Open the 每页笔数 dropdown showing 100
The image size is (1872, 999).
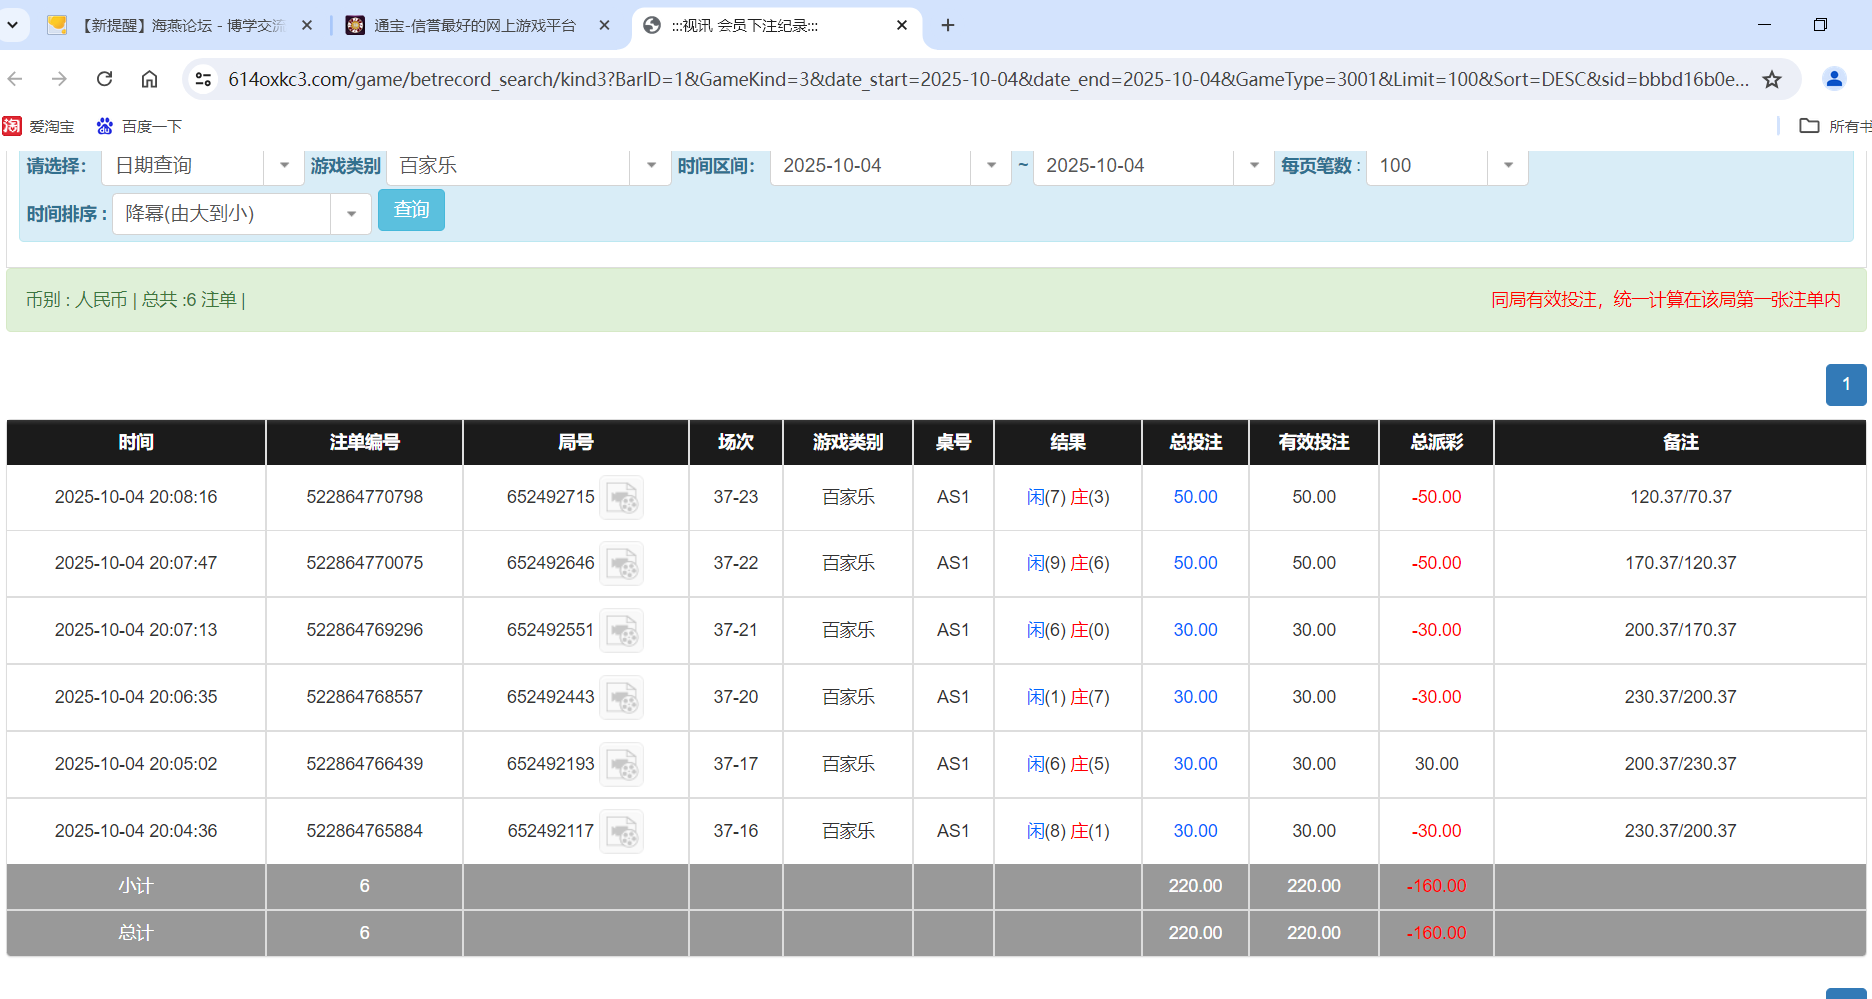tap(1507, 166)
